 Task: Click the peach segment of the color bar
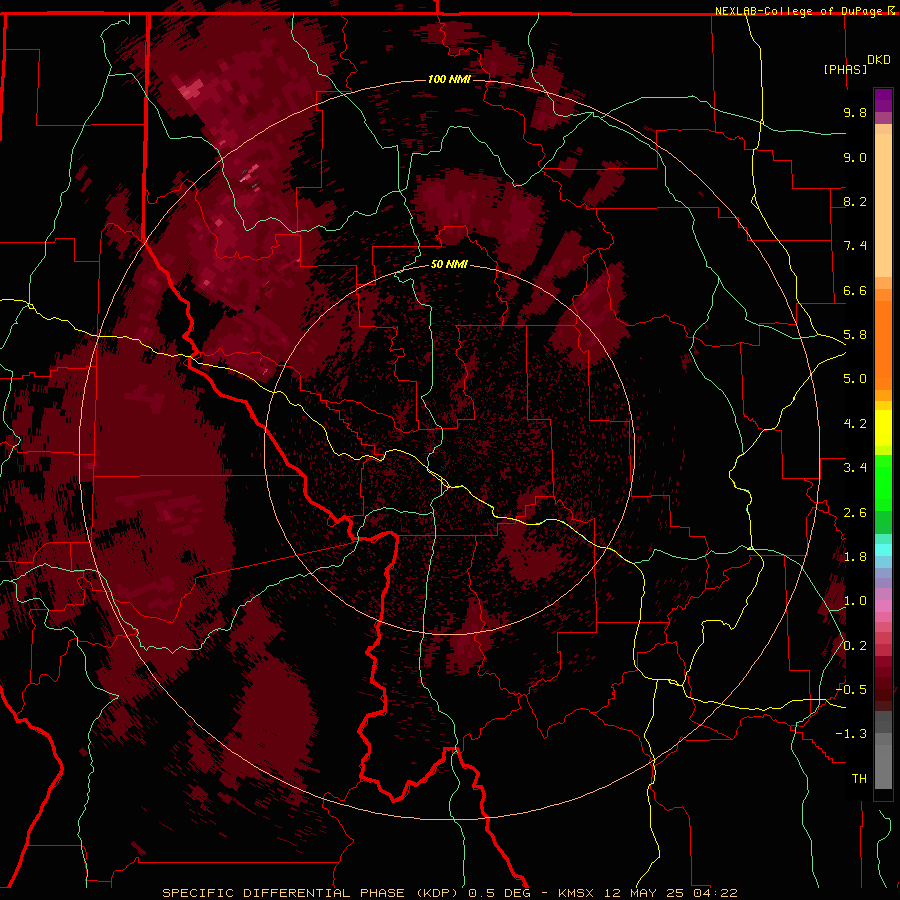883,201
